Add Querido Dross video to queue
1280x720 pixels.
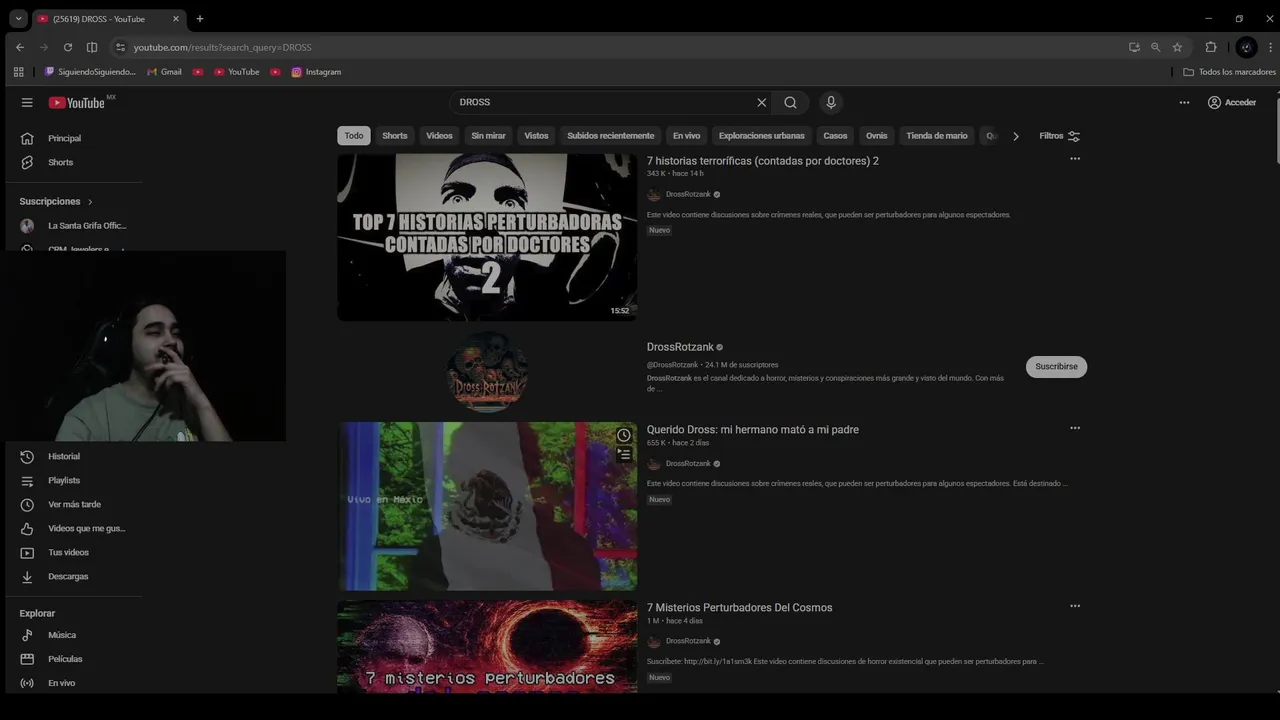click(x=624, y=454)
